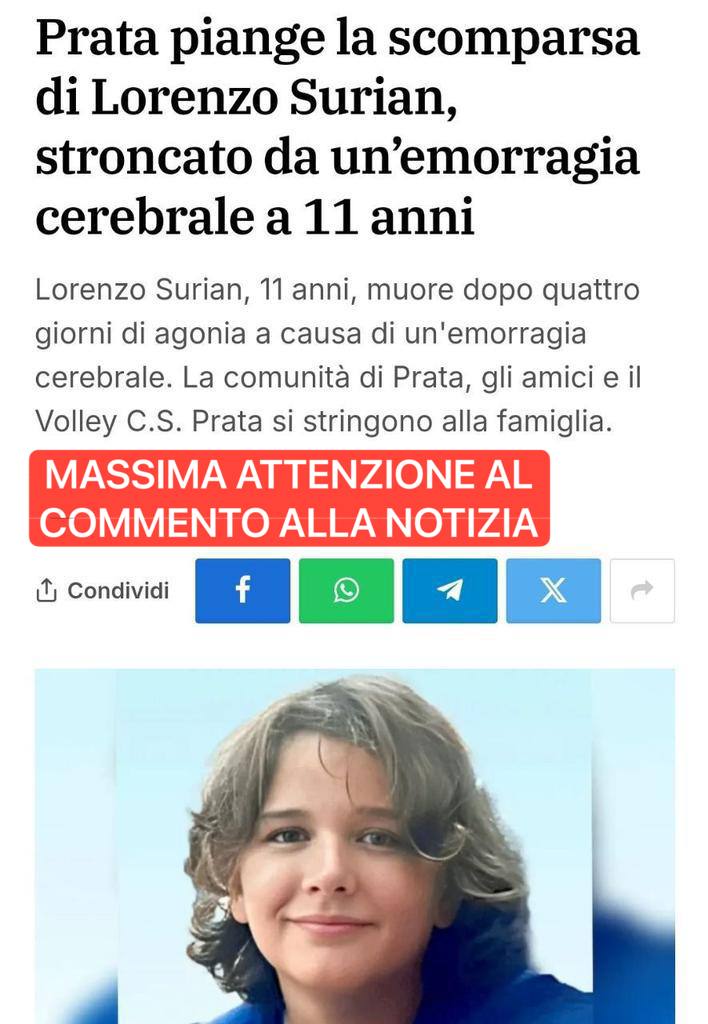Click 'gli amici e il' in the summary
This screenshot has height=1024, width=708.
(x=562, y=377)
